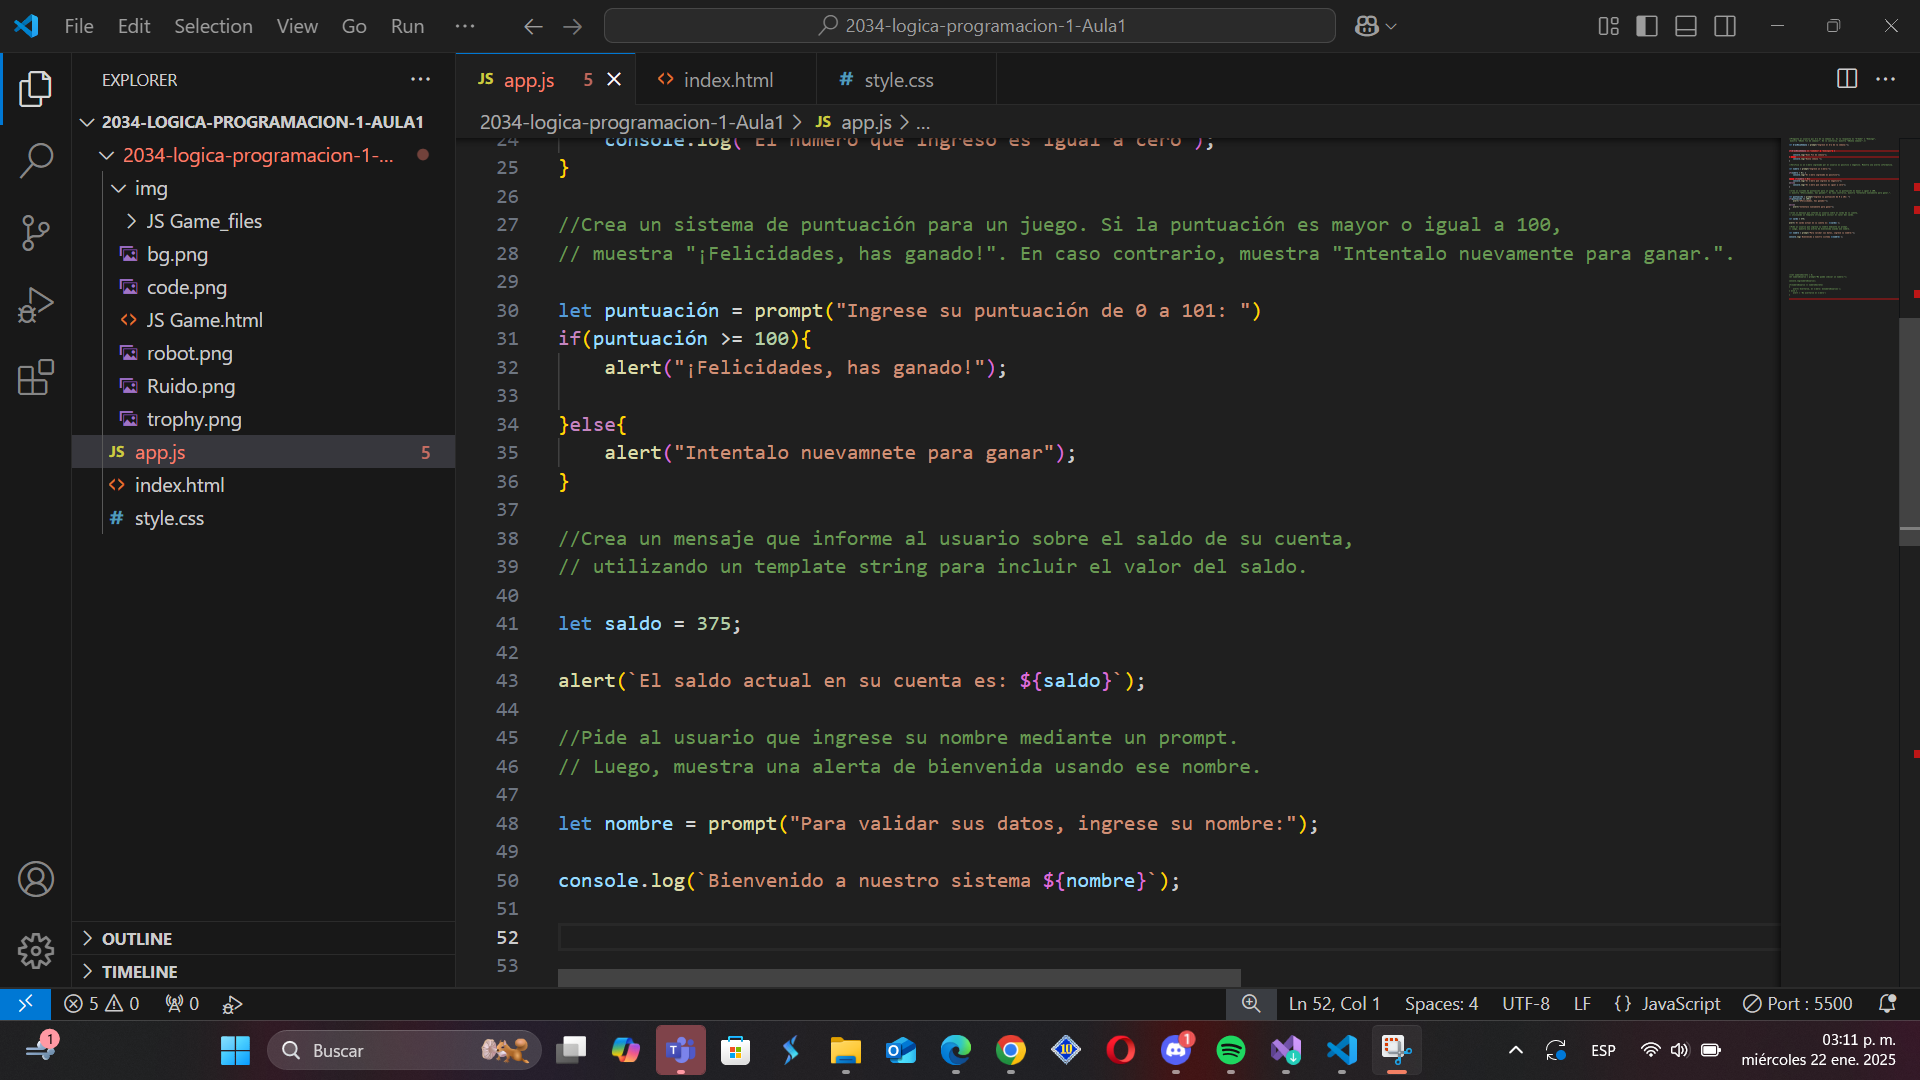Open JS Game.html in the explorer
The width and height of the screenshot is (1920, 1080).
coord(263,320)
